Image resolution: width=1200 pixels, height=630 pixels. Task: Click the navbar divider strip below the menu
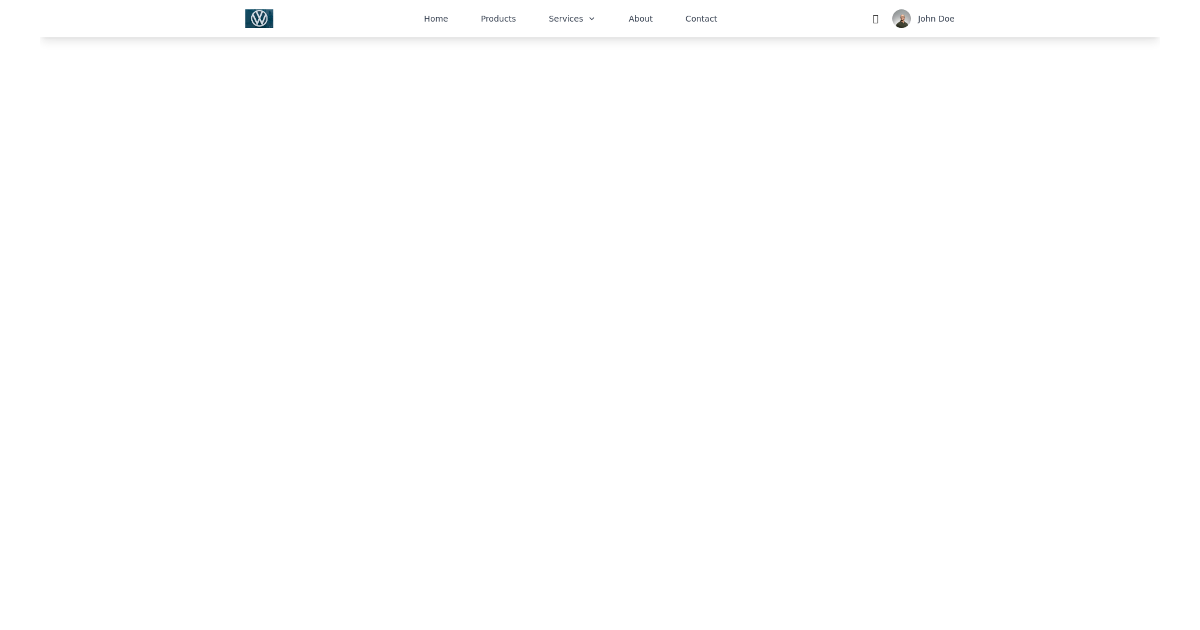coord(600,40)
